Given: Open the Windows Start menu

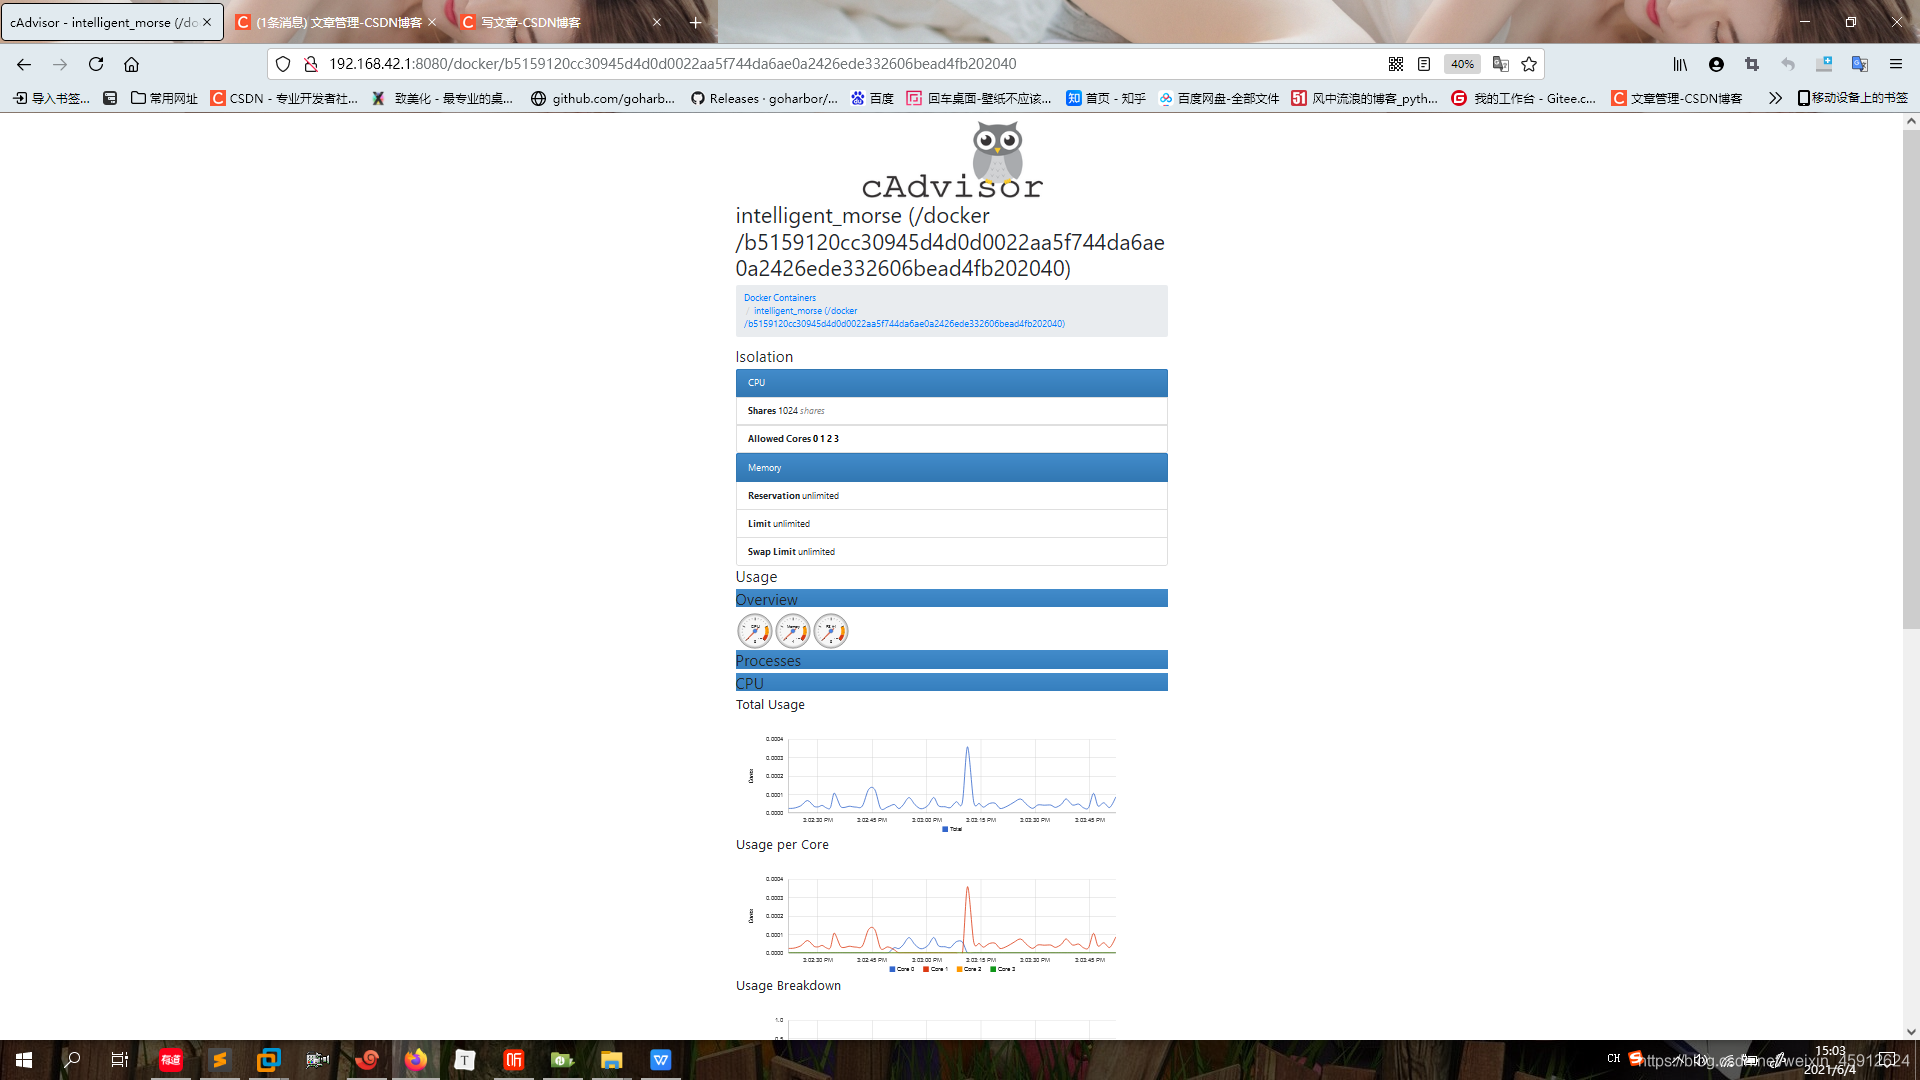Looking at the screenshot, I should pos(24,1060).
